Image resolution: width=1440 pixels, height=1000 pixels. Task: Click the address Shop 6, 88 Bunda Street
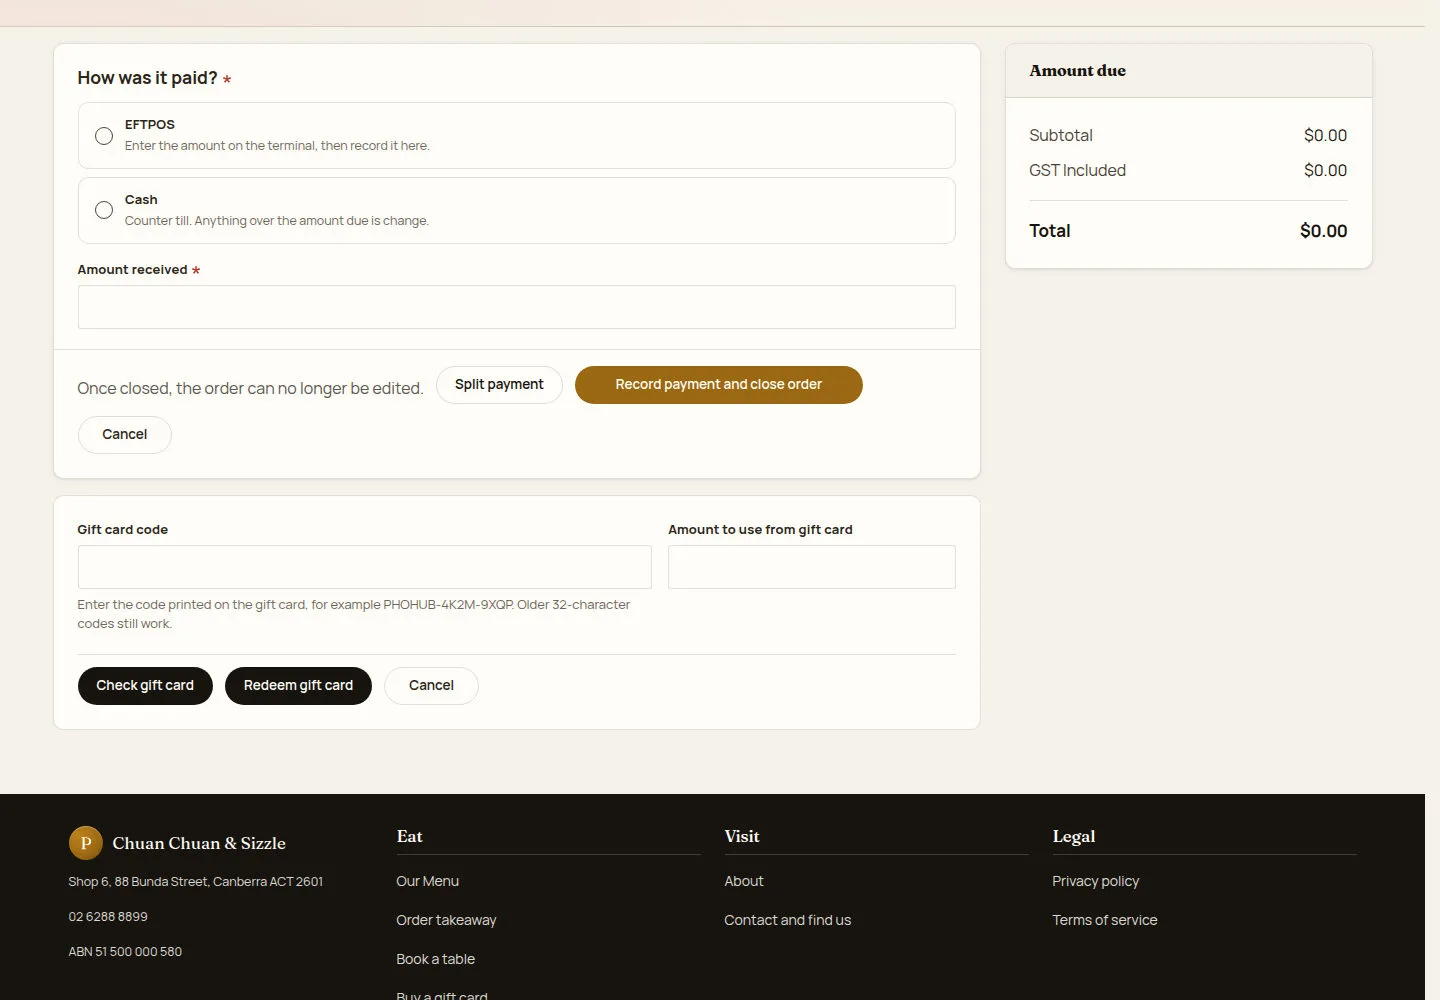[x=195, y=882]
